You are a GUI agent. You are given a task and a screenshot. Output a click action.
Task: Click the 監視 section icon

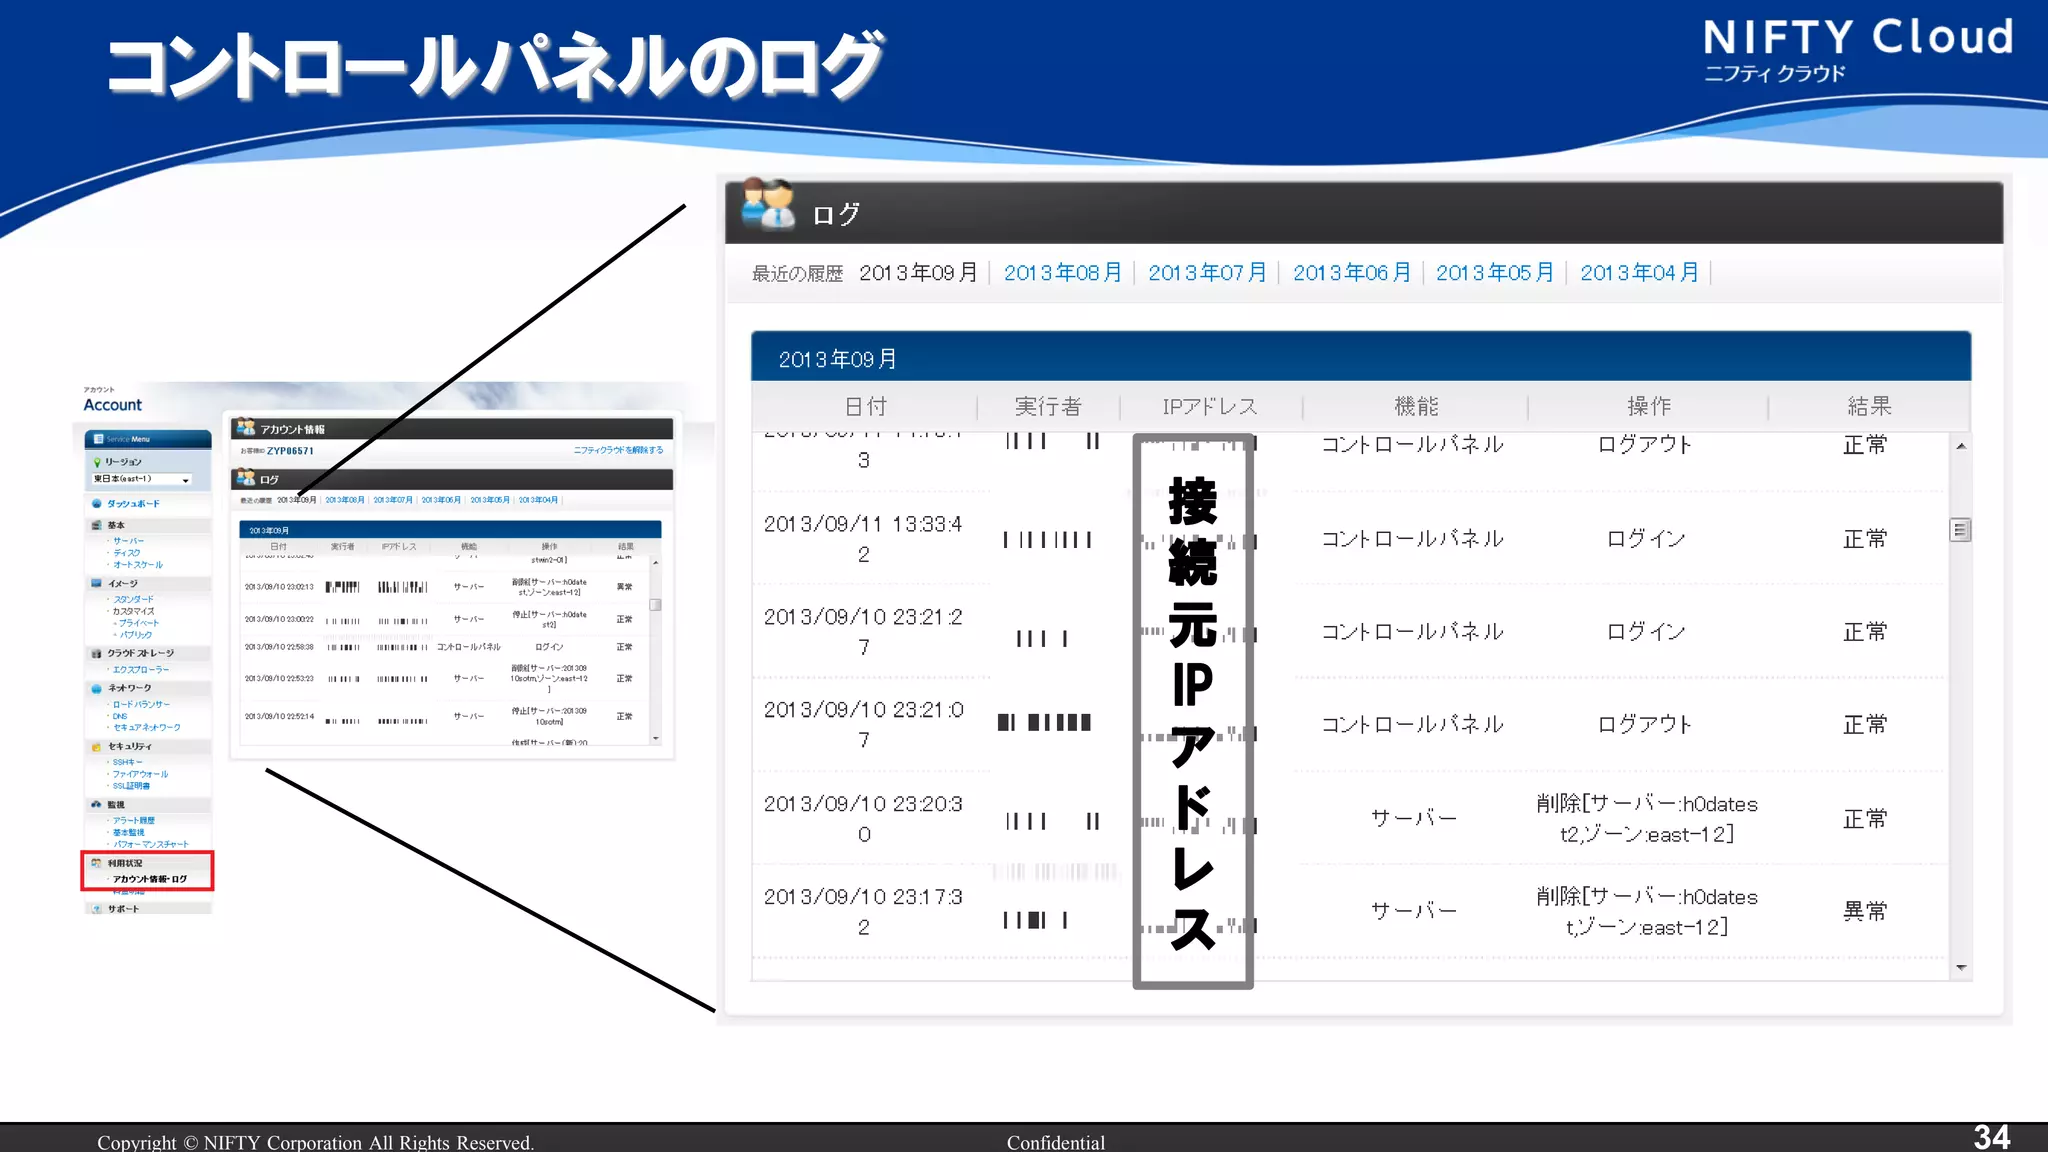[97, 804]
